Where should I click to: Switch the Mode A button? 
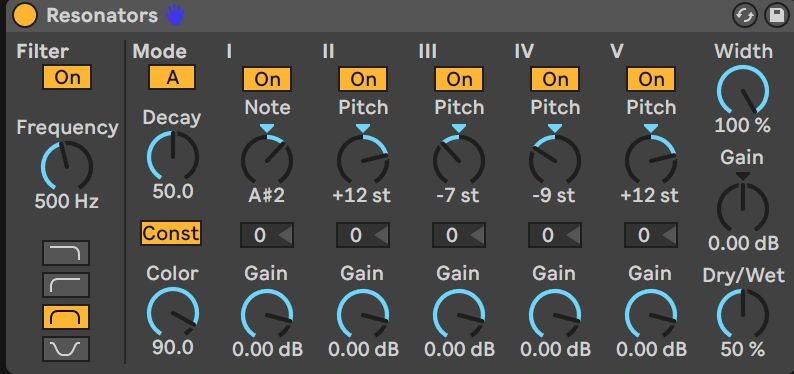pyautogui.click(x=172, y=78)
